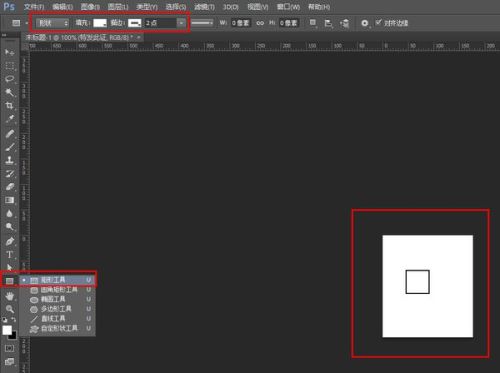Select the Rectangular Marquee tool
Screen dimensions: 500x373
click(x=9, y=66)
